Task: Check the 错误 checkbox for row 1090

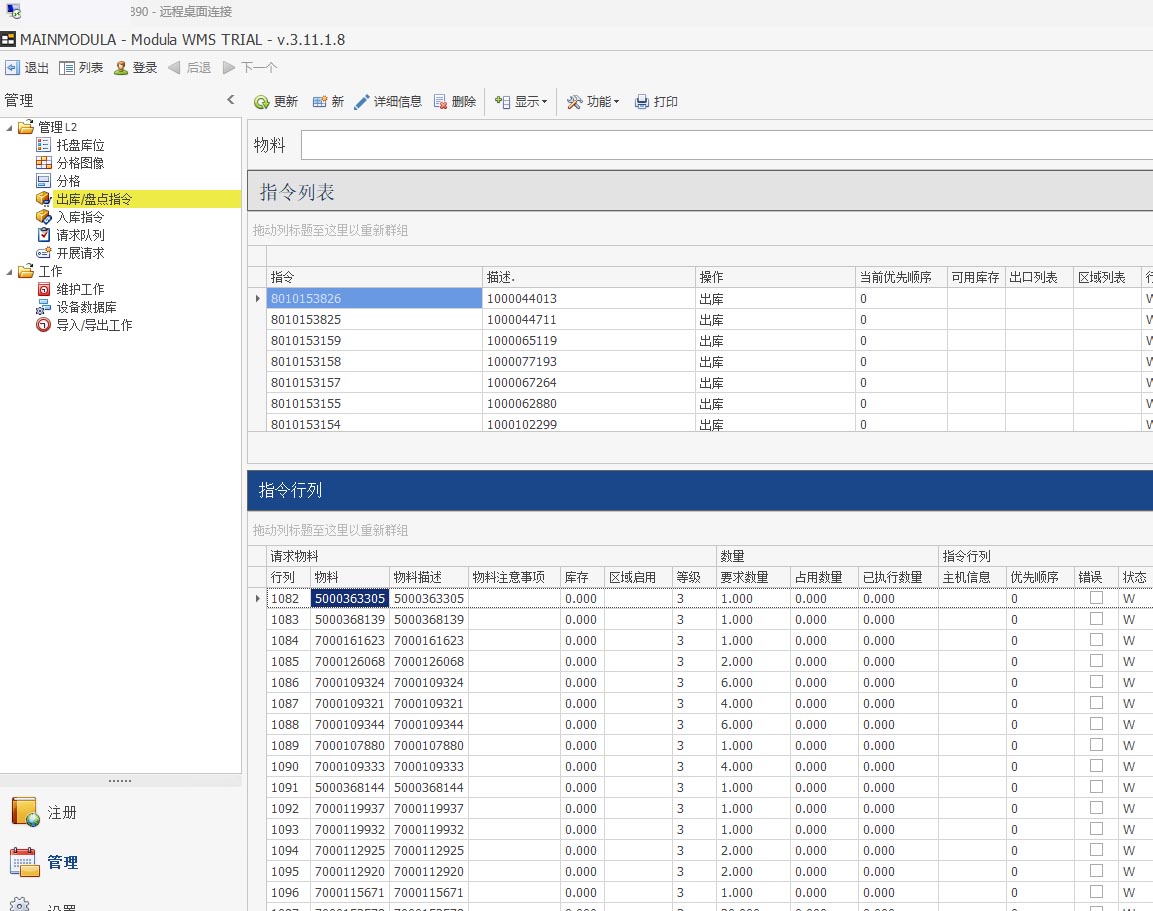Action: [x=1096, y=766]
